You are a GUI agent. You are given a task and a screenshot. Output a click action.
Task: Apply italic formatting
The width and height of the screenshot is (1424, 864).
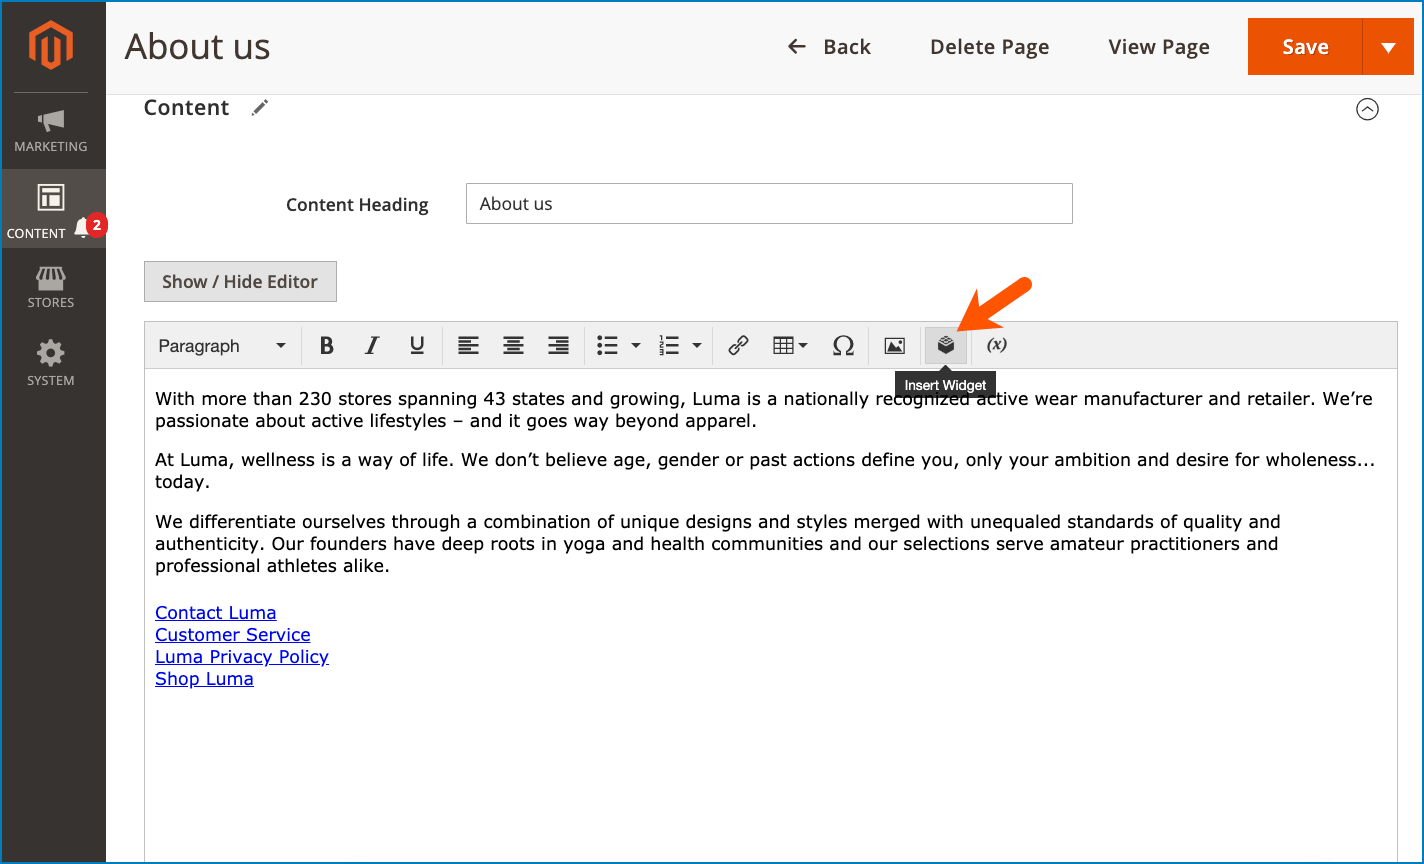[x=371, y=345]
